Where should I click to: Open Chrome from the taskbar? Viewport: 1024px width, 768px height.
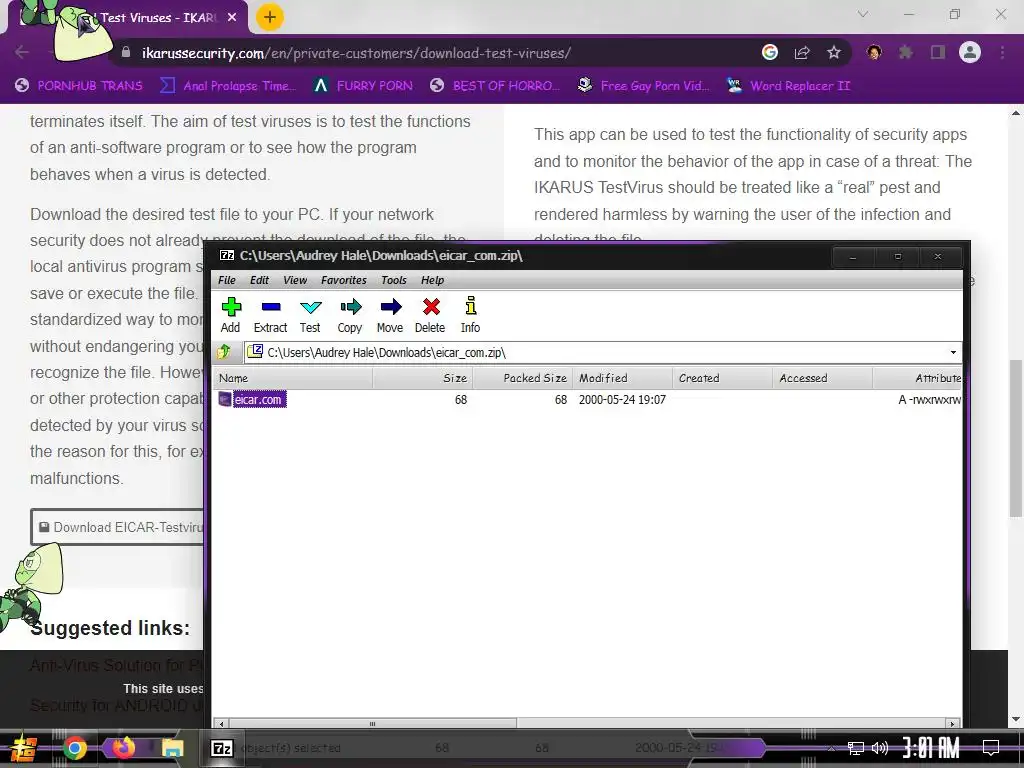point(75,748)
